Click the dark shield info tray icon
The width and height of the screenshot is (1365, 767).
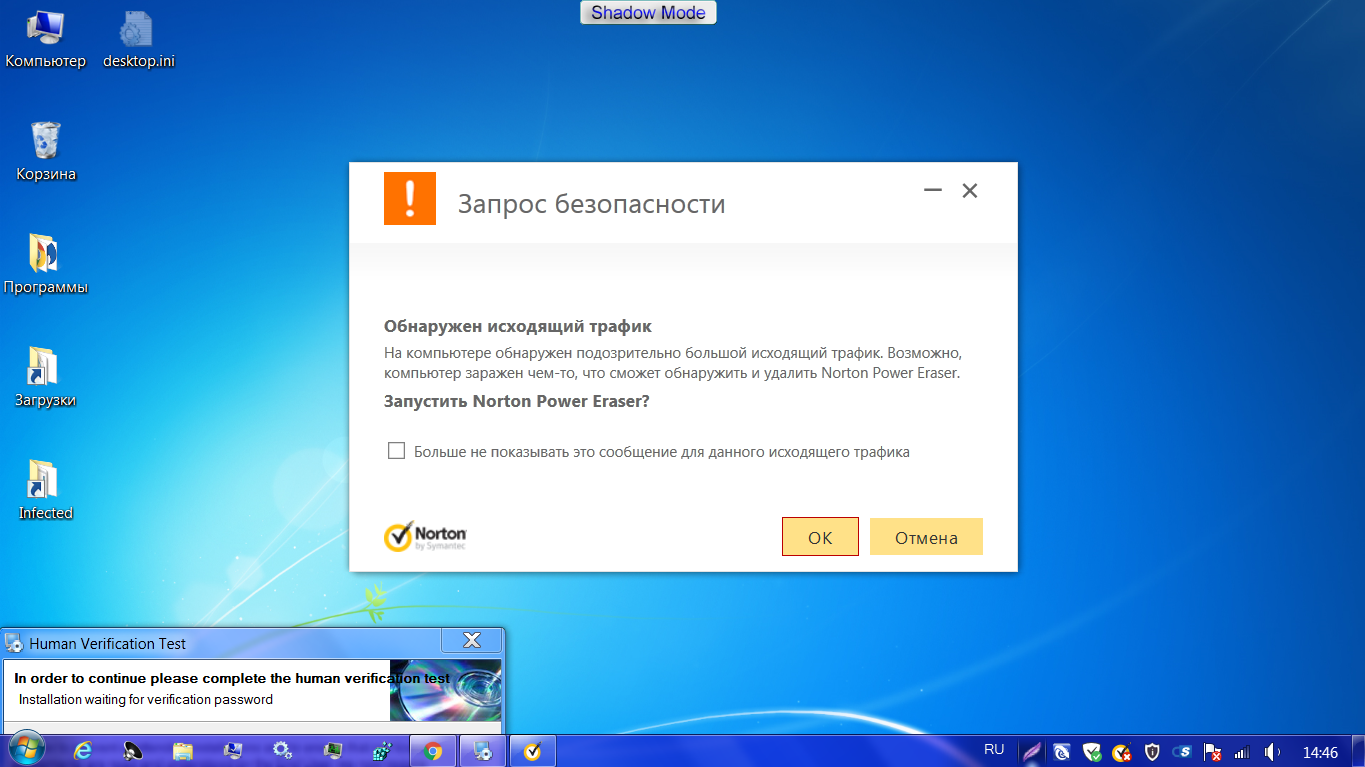(x=1152, y=751)
